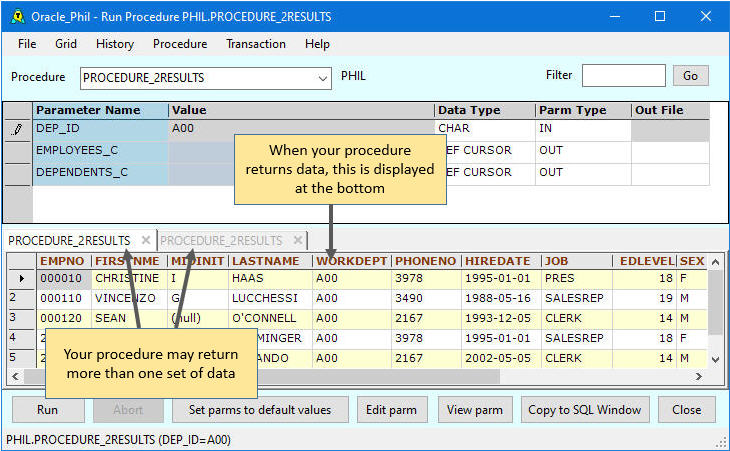
Task: Select the cell with EMPNO 000110
Action: tap(64, 298)
